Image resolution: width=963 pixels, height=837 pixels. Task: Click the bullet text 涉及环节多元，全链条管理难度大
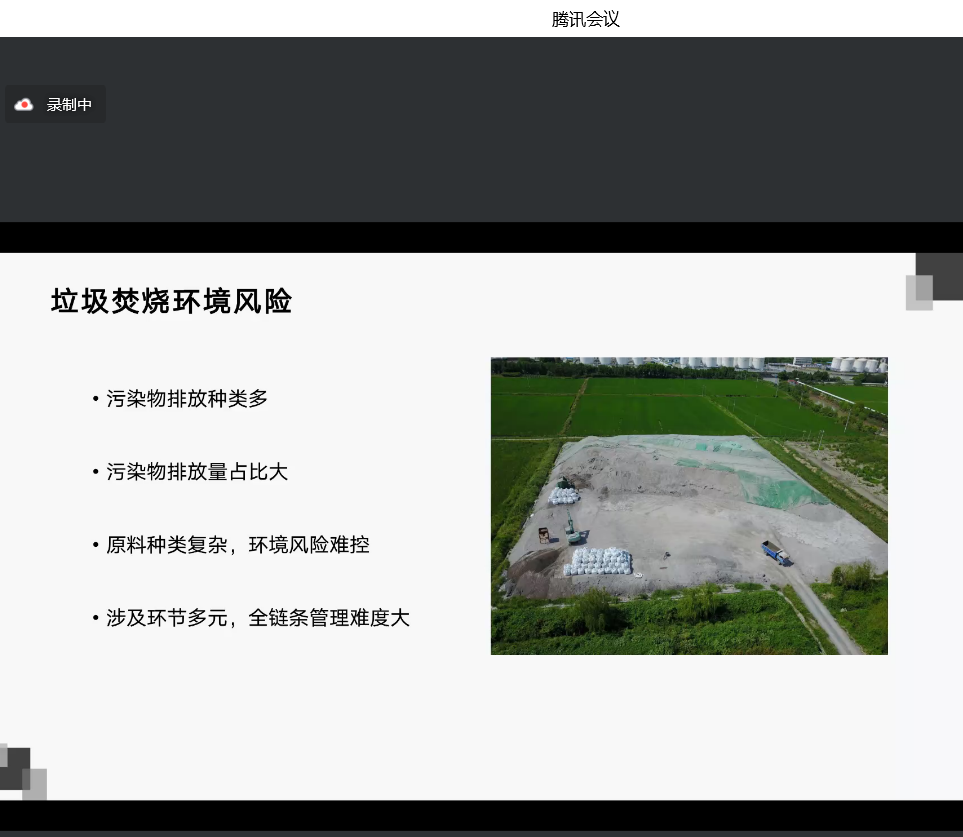point(258,618)
